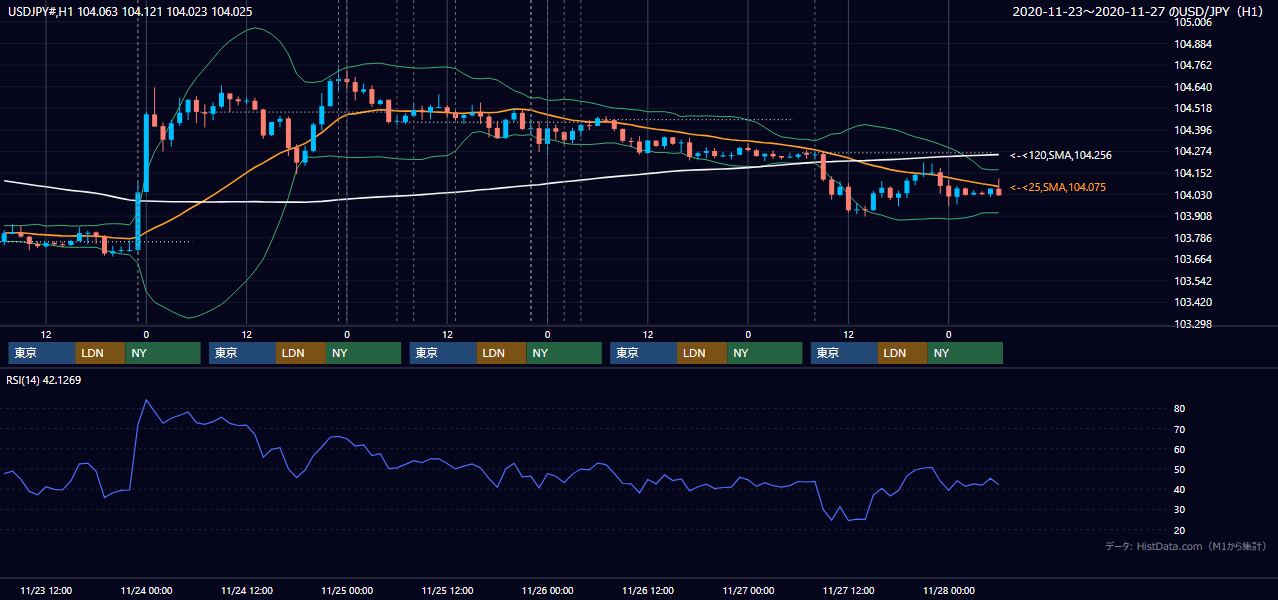Click the HistData.com data source credit
The image size is (1278, 600).
pyautogui.click(x=1186, y=546)
